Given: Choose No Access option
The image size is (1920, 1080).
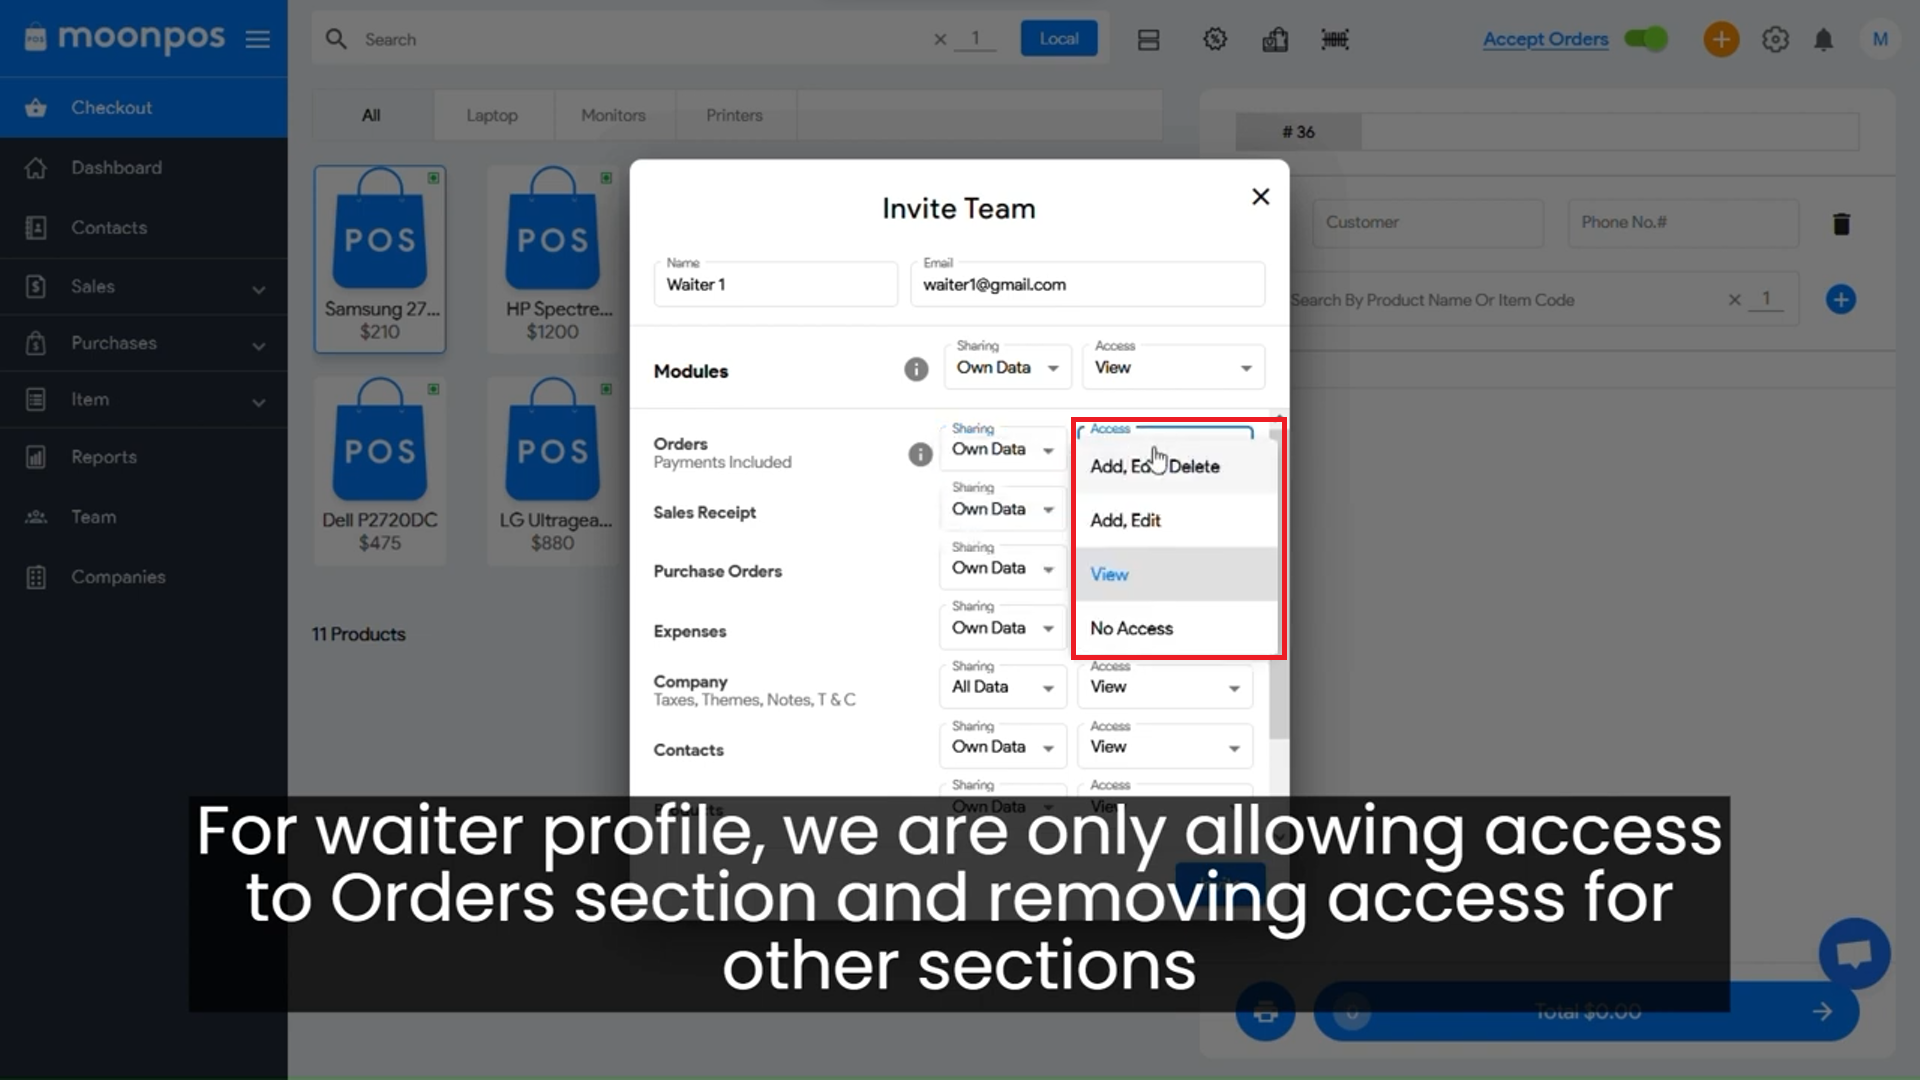Looking at the screenshot, I should point(1176,628).
